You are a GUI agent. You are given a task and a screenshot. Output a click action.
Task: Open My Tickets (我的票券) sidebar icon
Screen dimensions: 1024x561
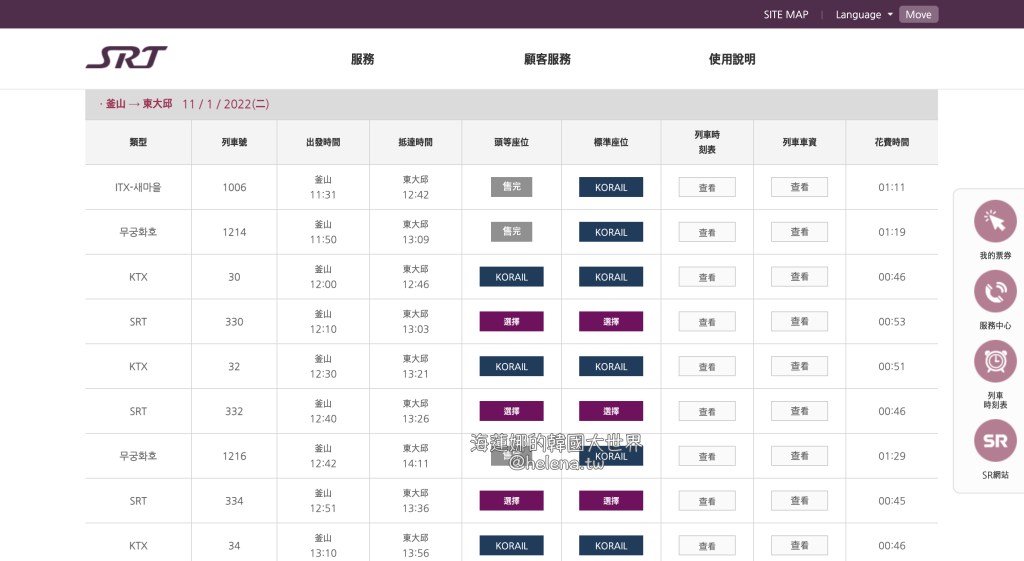tap(994, 222)
